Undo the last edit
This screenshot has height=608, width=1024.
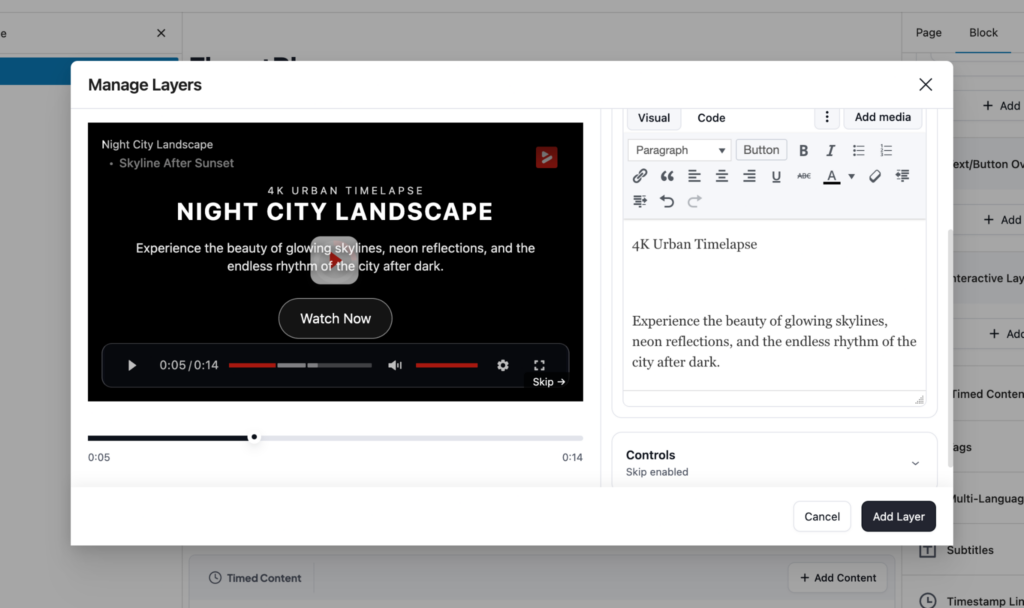667,201
